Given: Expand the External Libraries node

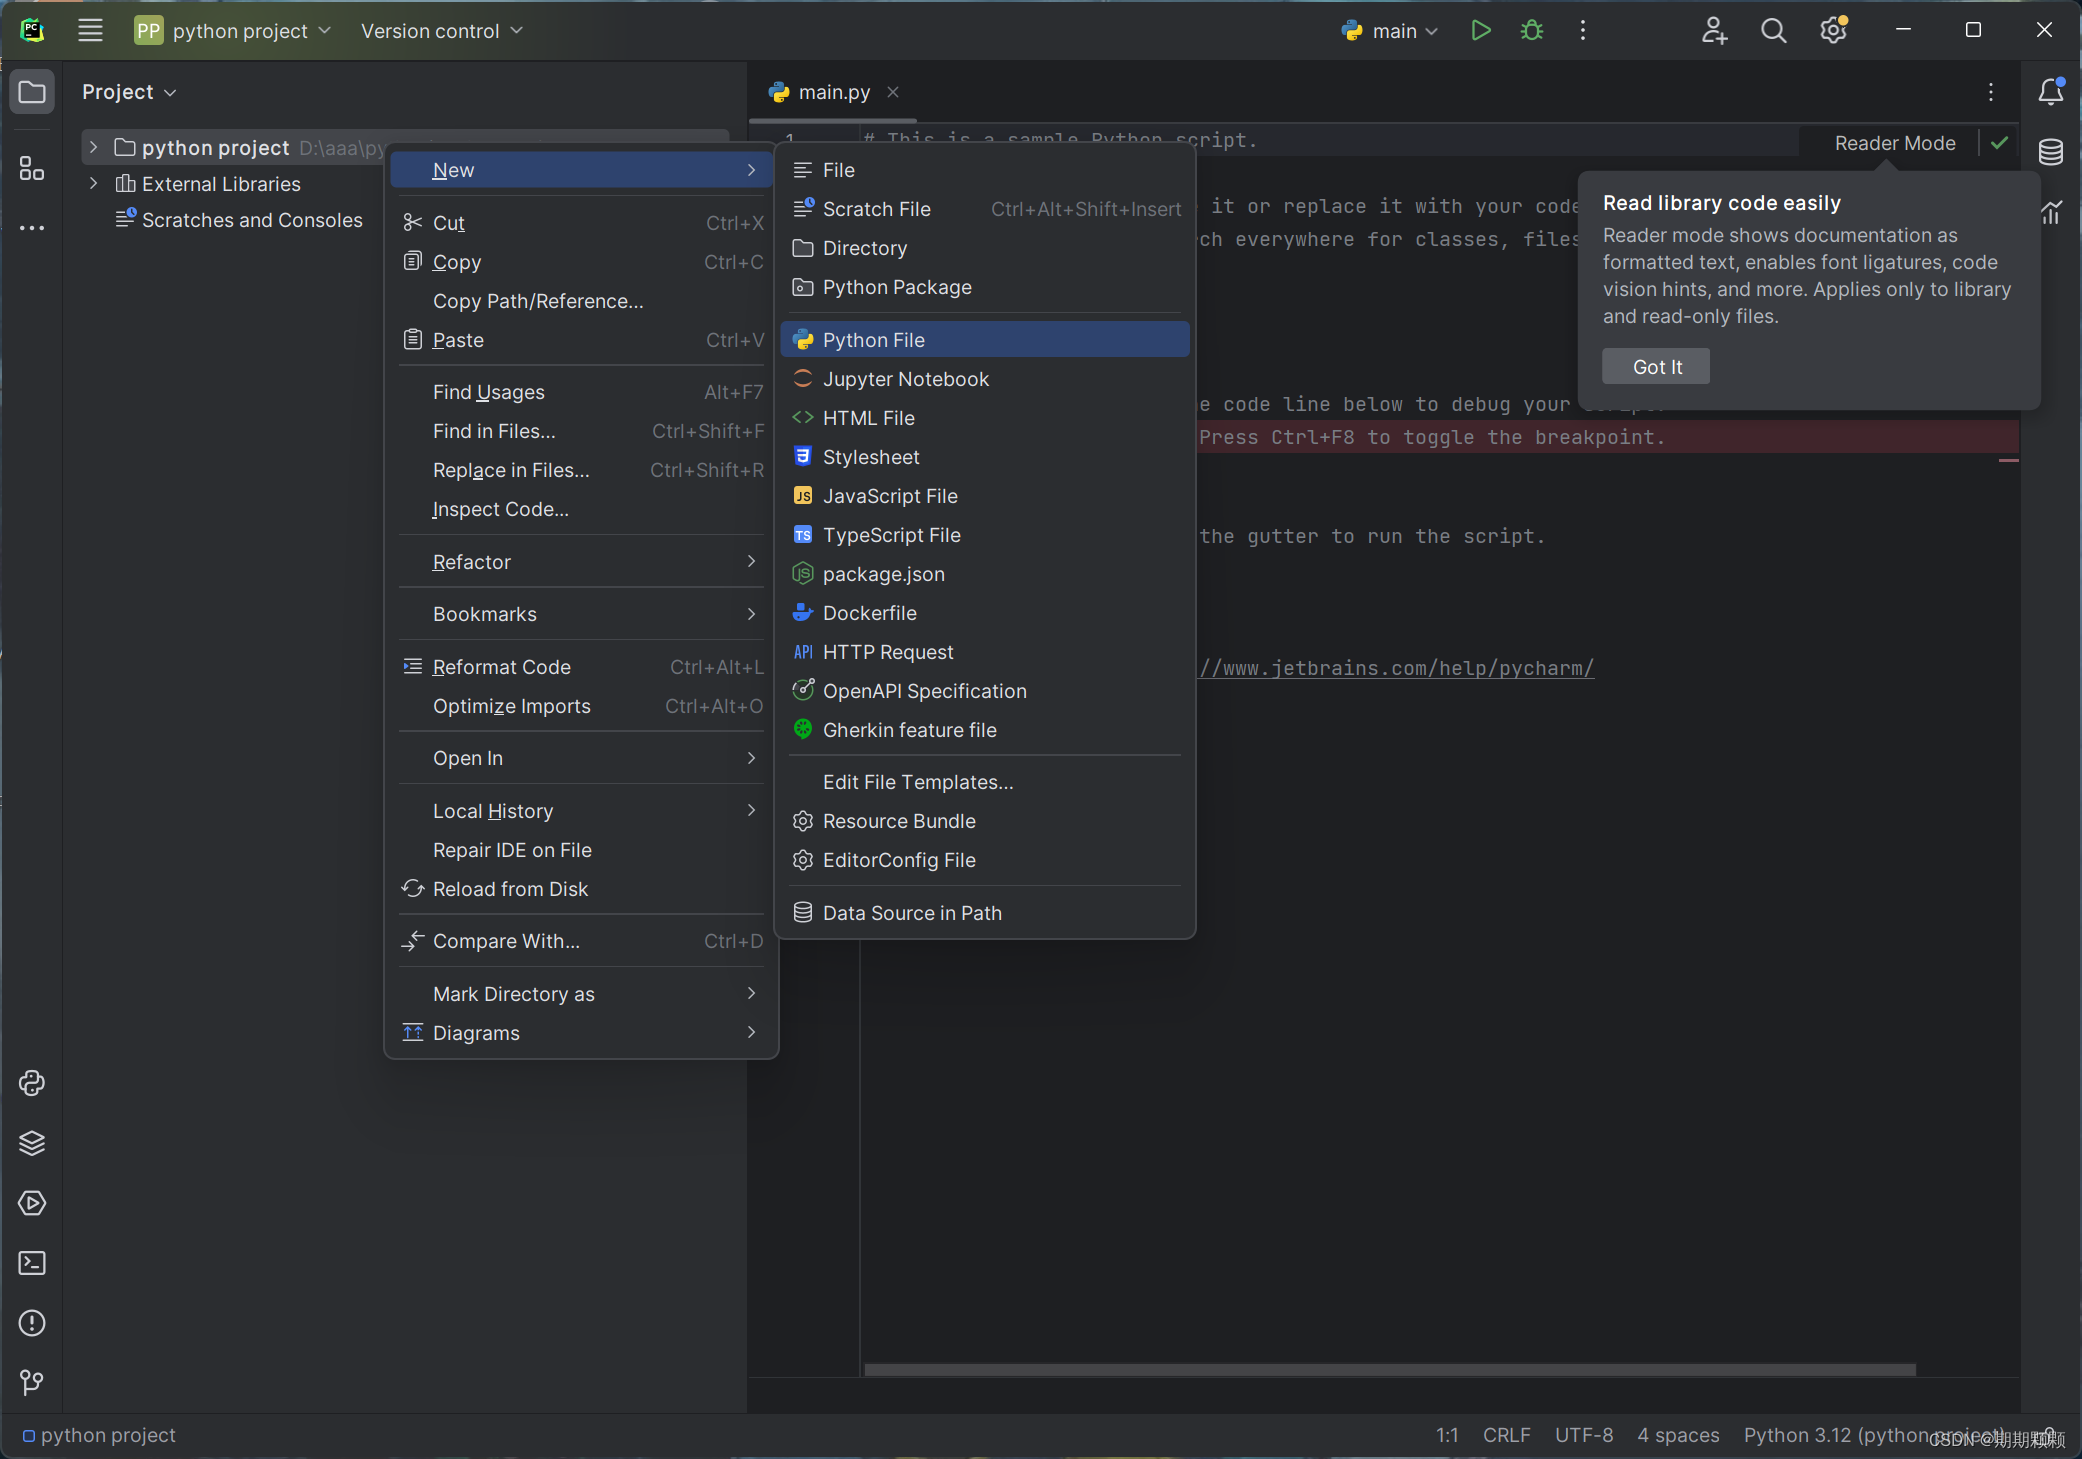Looking at the screenshot, I should [x=93, y=183].
